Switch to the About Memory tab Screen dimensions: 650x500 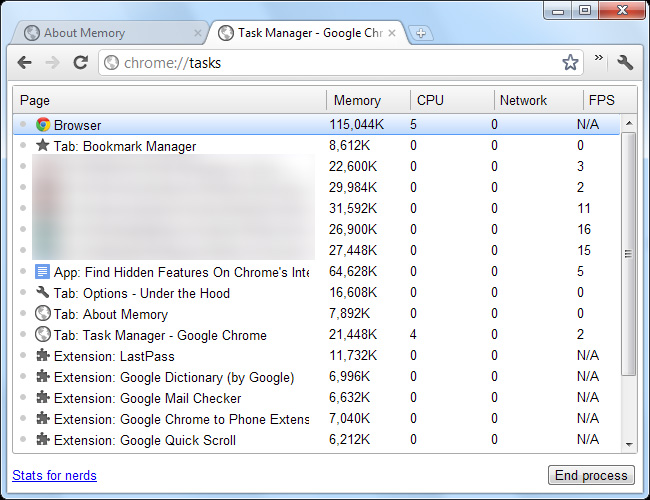110,33
